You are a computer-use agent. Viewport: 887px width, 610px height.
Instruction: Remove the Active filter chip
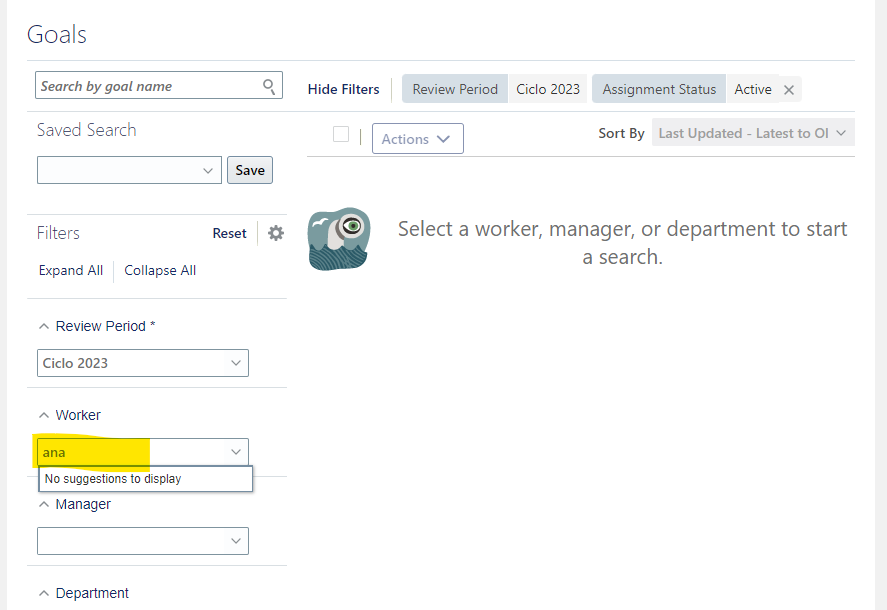[x=790, y=89]
